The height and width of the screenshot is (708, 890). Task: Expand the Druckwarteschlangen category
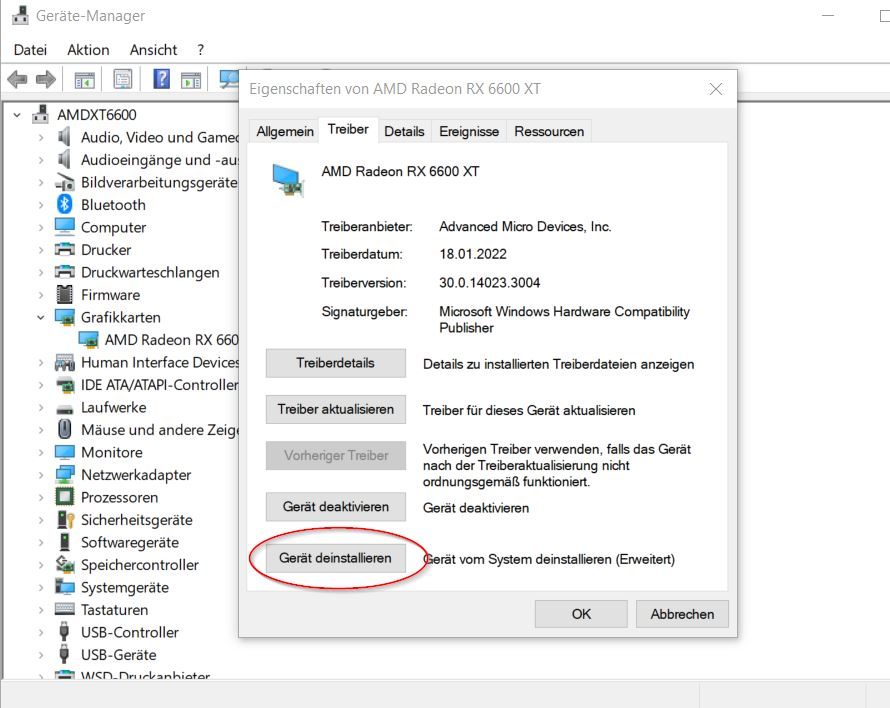coord(41,273)
